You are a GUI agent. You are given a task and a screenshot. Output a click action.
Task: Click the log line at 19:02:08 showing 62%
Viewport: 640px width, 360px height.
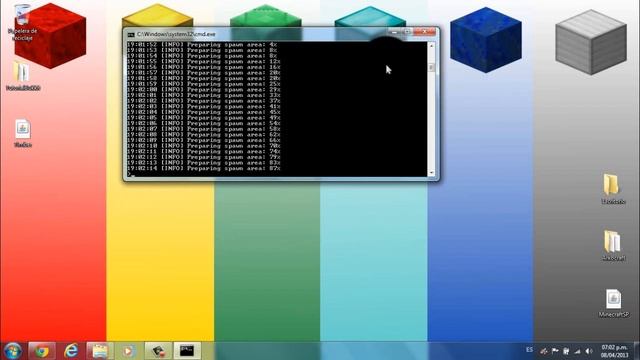click(203, 134)
